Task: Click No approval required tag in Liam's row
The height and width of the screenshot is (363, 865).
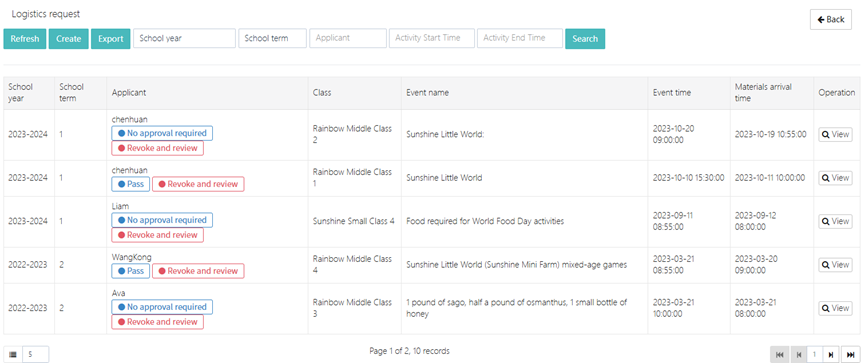Action: coord(162,220)
